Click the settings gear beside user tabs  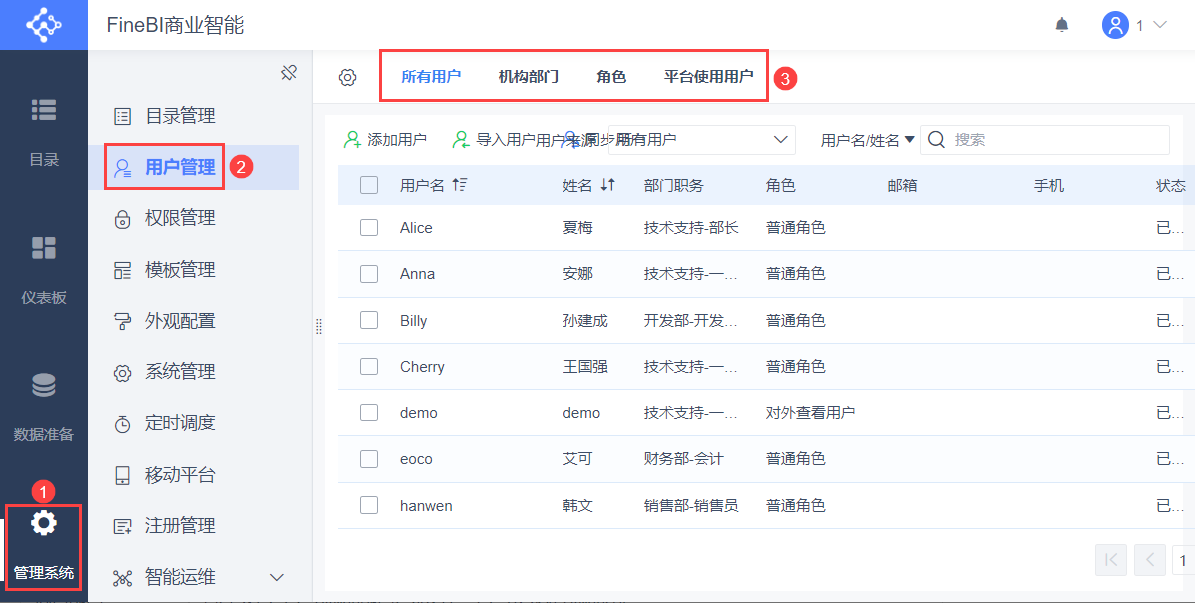[347, 77]
